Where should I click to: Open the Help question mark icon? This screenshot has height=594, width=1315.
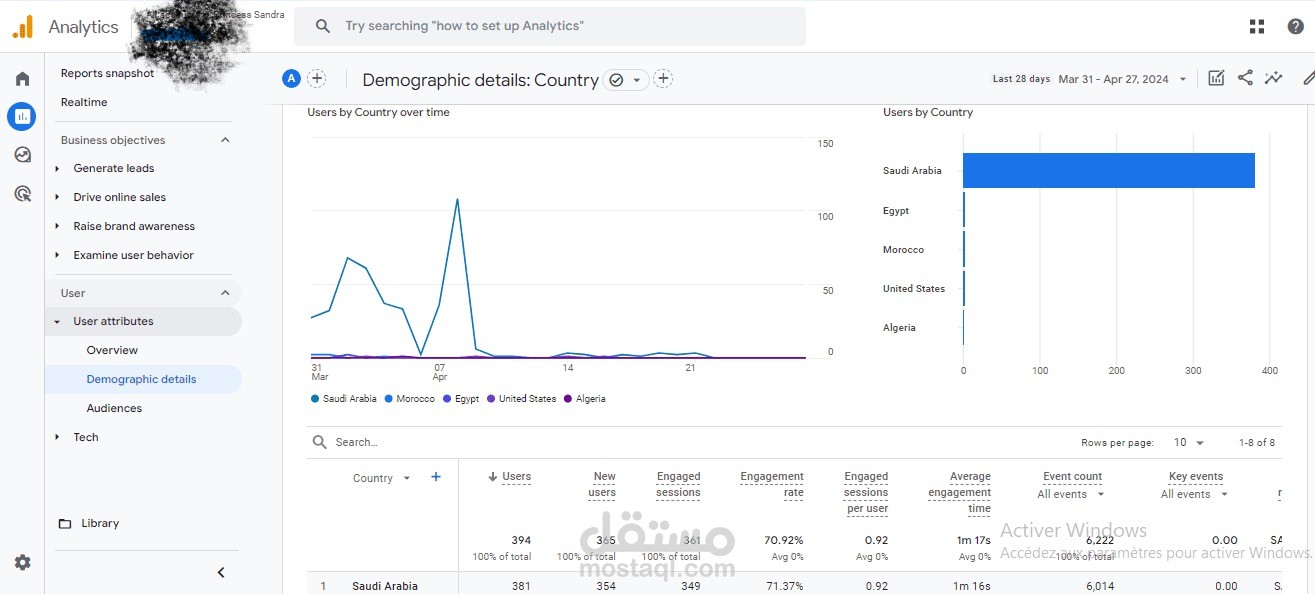pyautogui.click(x=1295, y=27)
